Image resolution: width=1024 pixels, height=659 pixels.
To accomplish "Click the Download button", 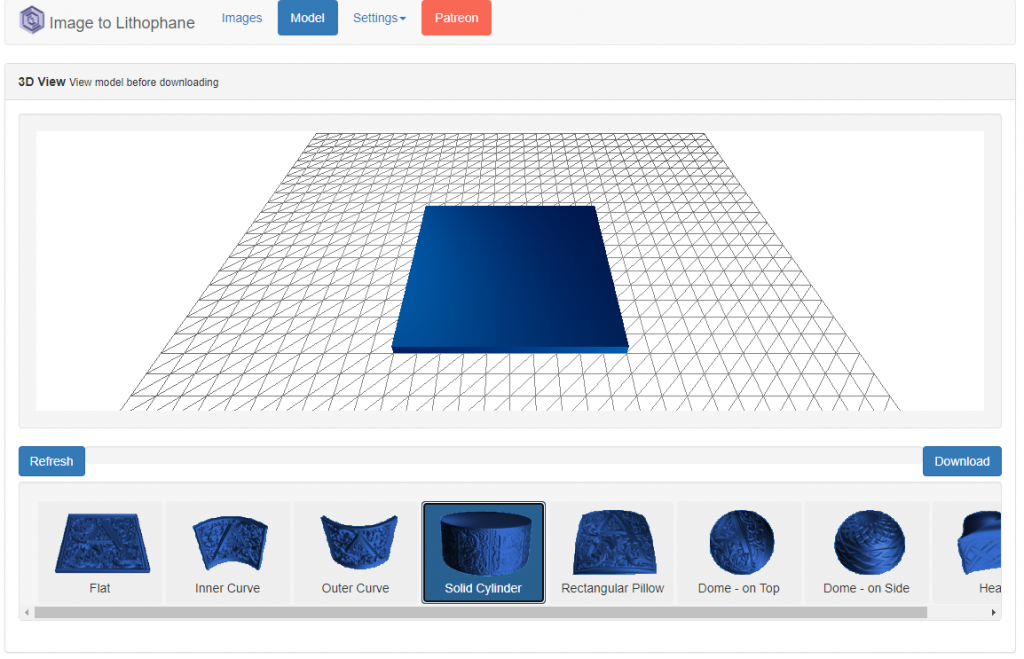I will [x=961, y=461].
